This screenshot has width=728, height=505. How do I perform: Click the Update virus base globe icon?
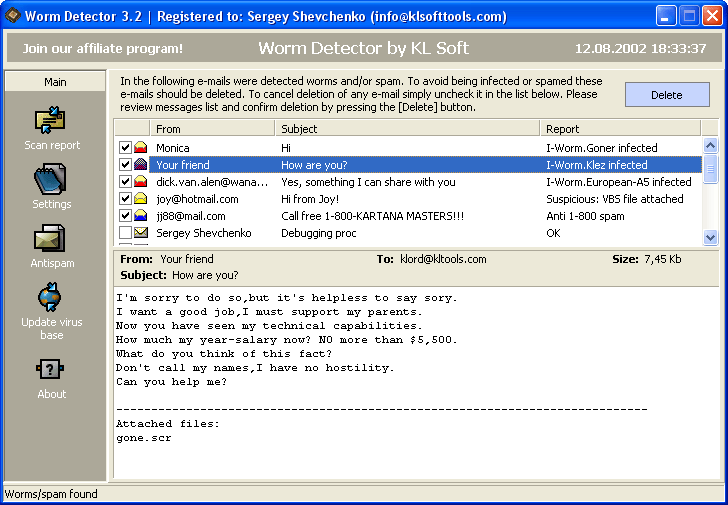pyautogui.click(x=49, y=297)
